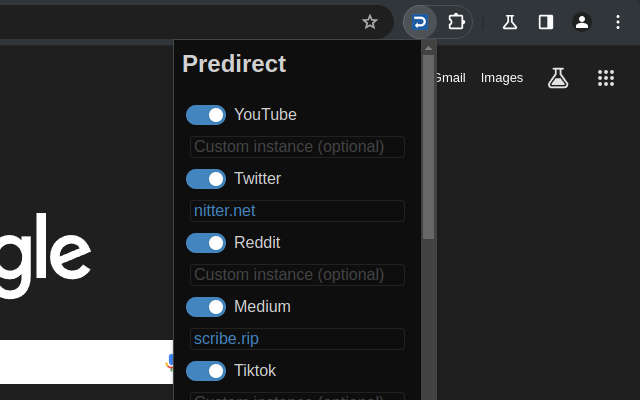Screen dimensions: 640x400
Task: Click the Medium label
Action: tap(262, 307)
